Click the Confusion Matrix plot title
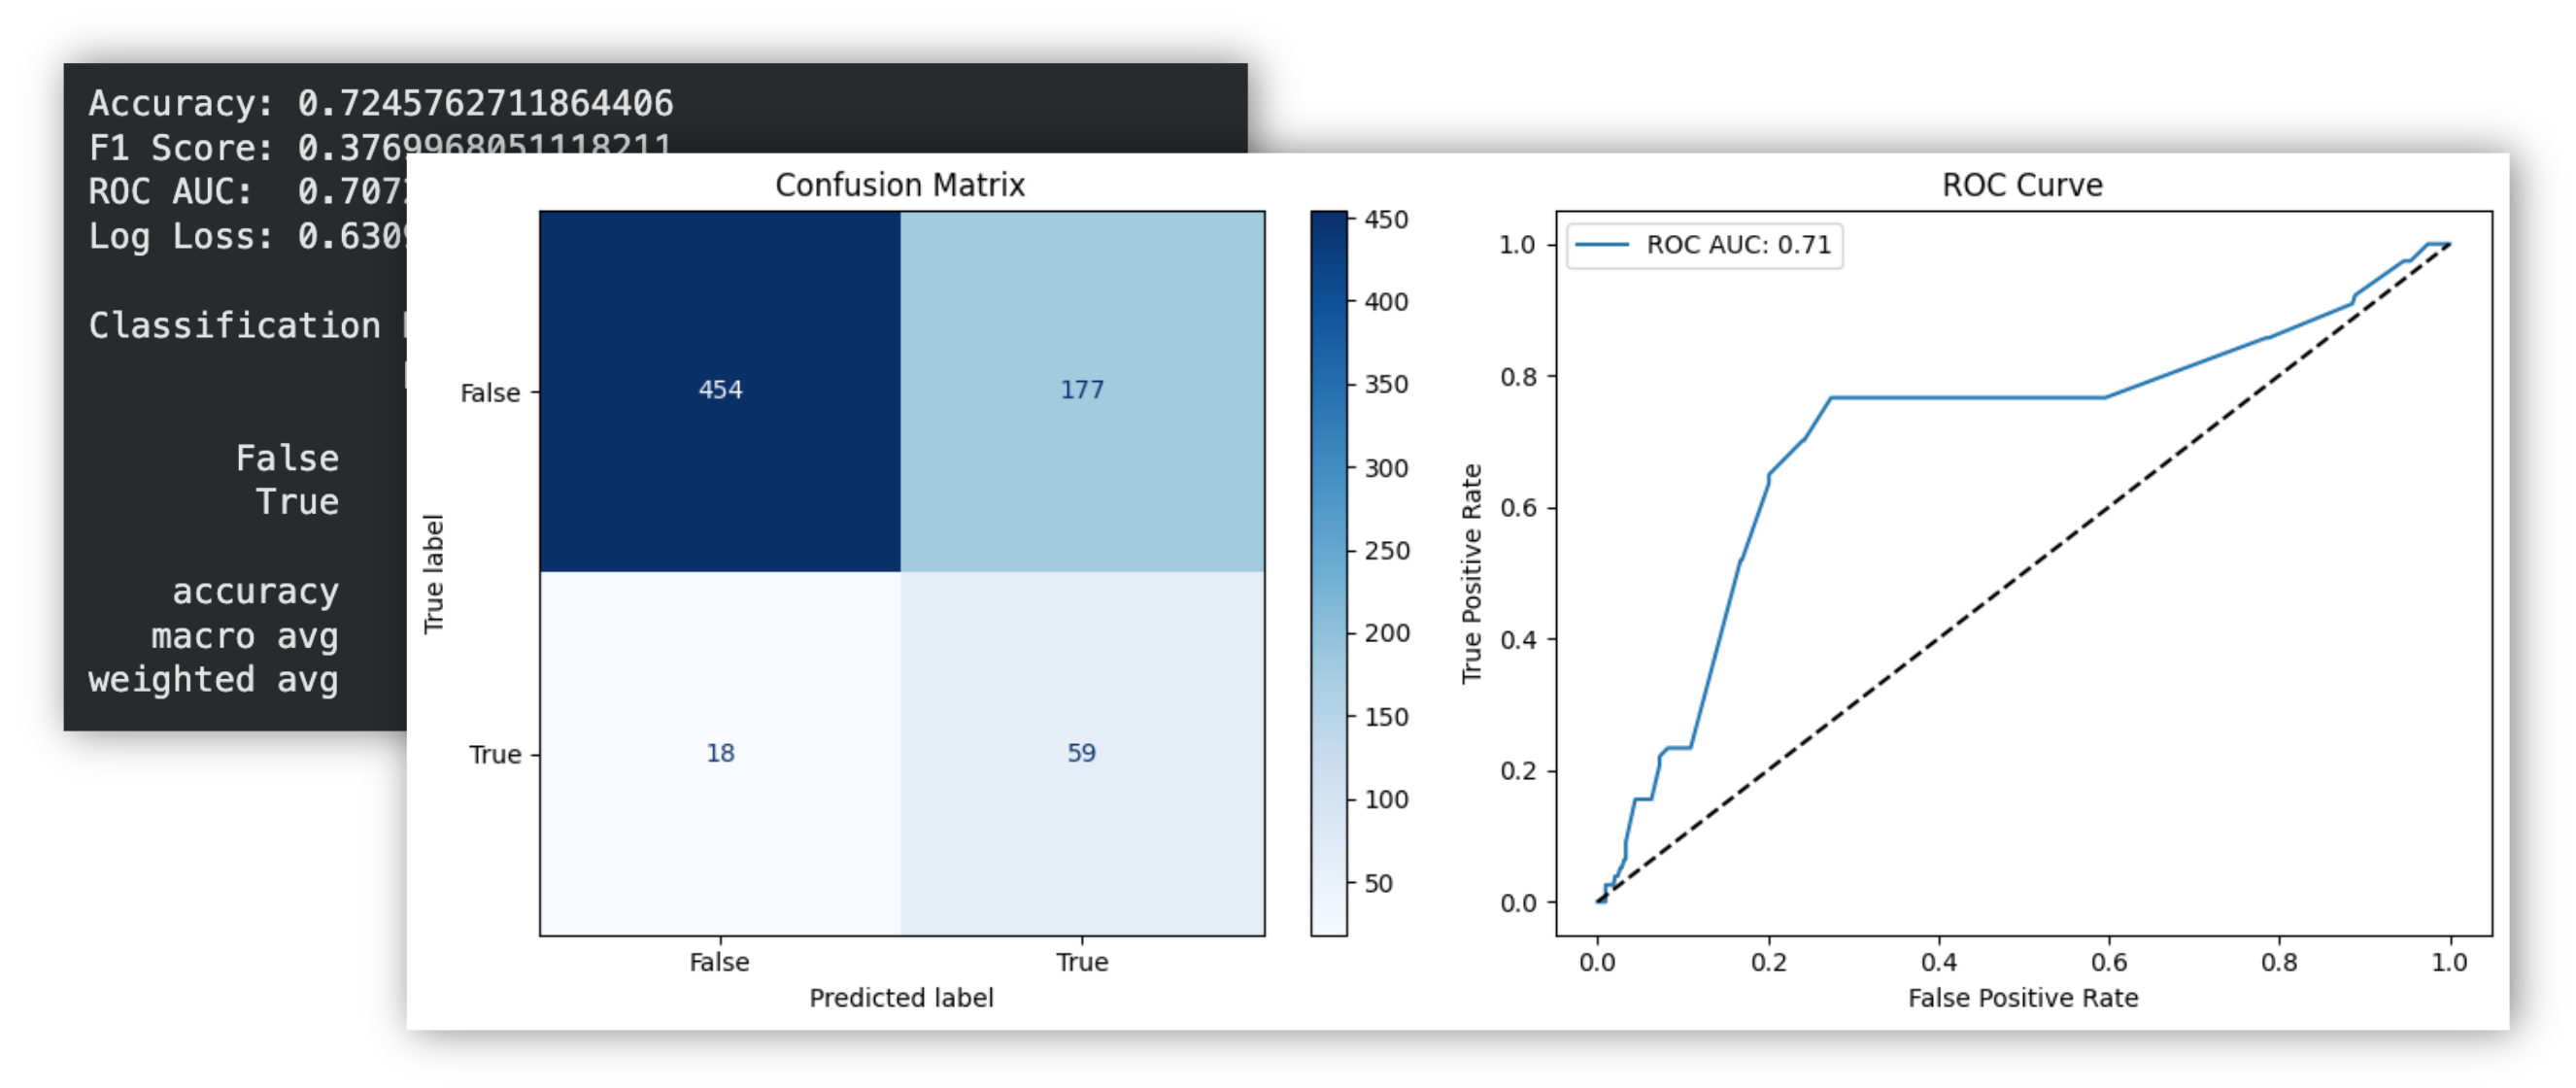Viewport: 2576px width, 1088px height. tap(900, 185)
